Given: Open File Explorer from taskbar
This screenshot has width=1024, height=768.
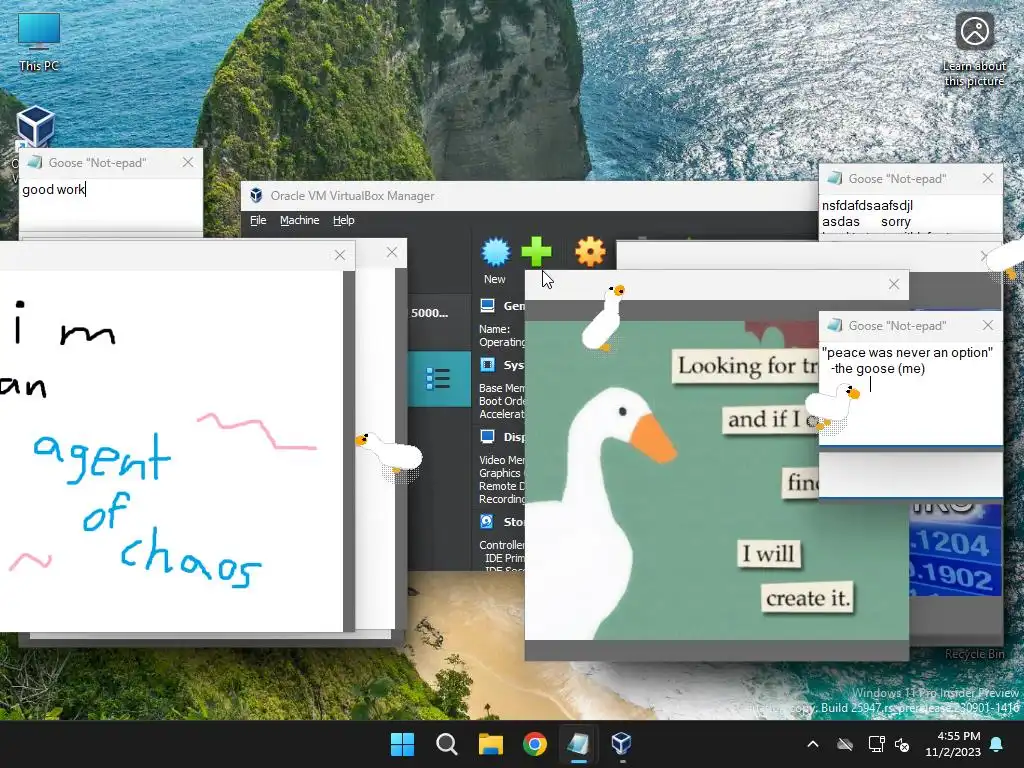Looking at the screenshot, I should coord(490,744).
